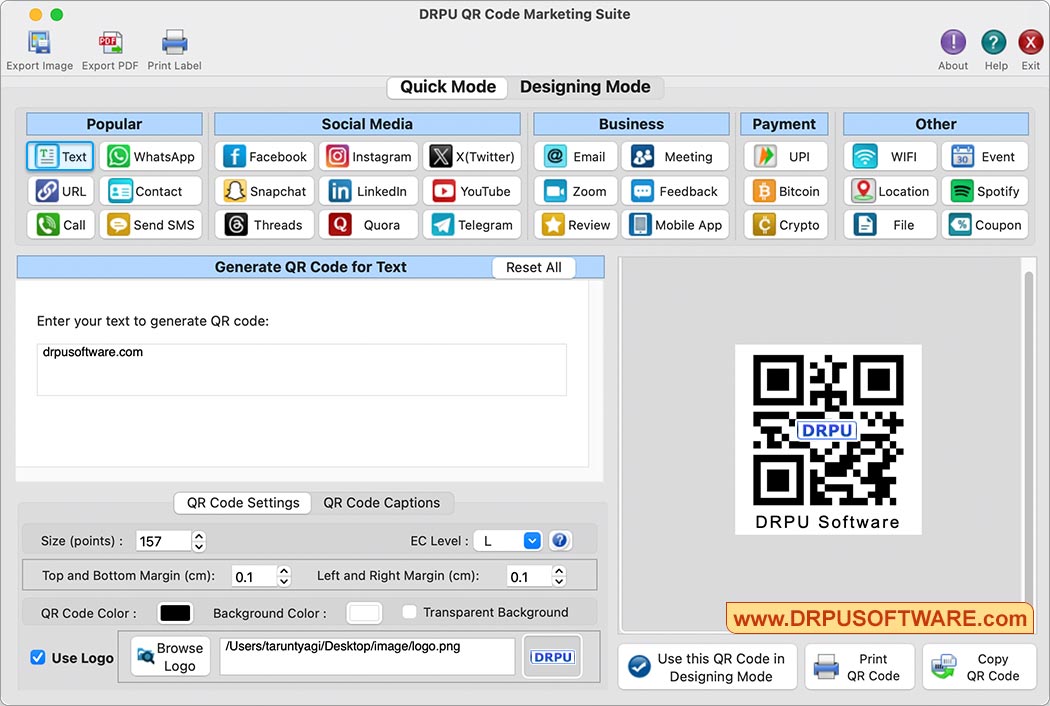
Task: Select the WIFI QR code type
Action: 889,156
